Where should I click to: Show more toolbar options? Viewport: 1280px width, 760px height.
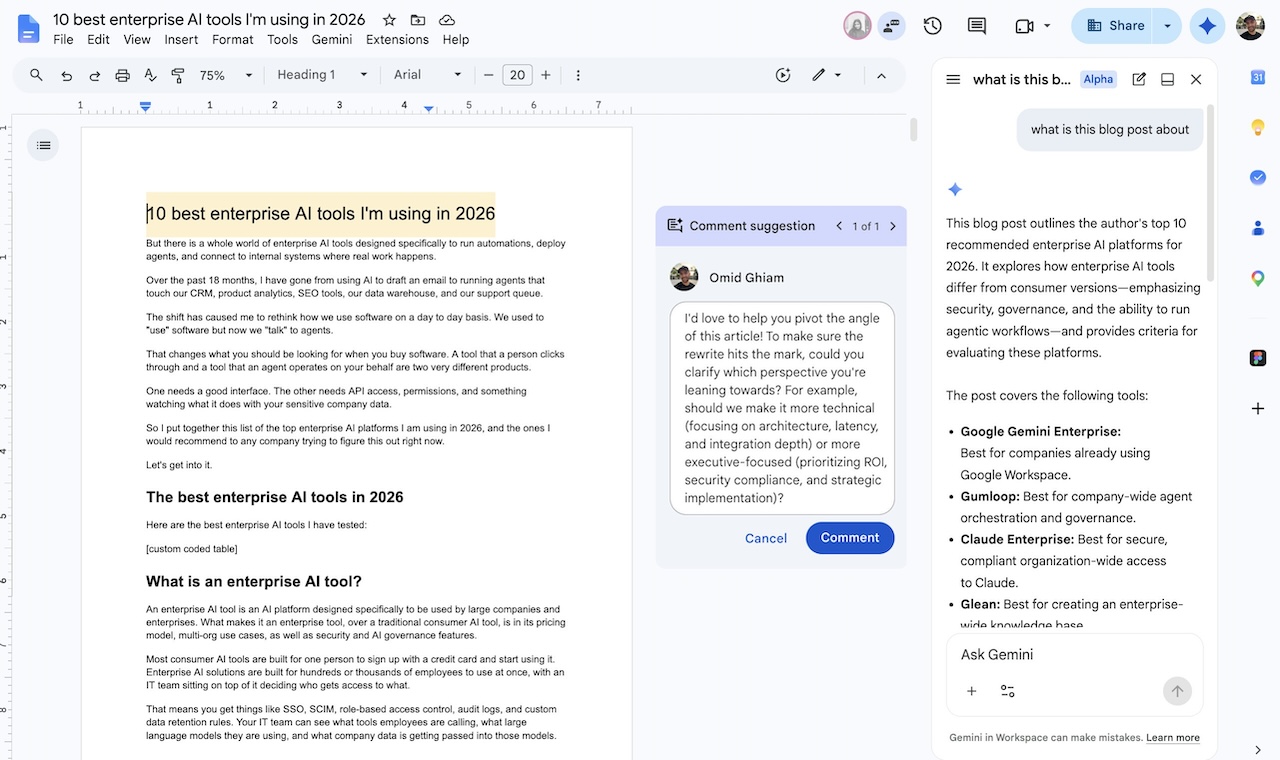point(578,75)
